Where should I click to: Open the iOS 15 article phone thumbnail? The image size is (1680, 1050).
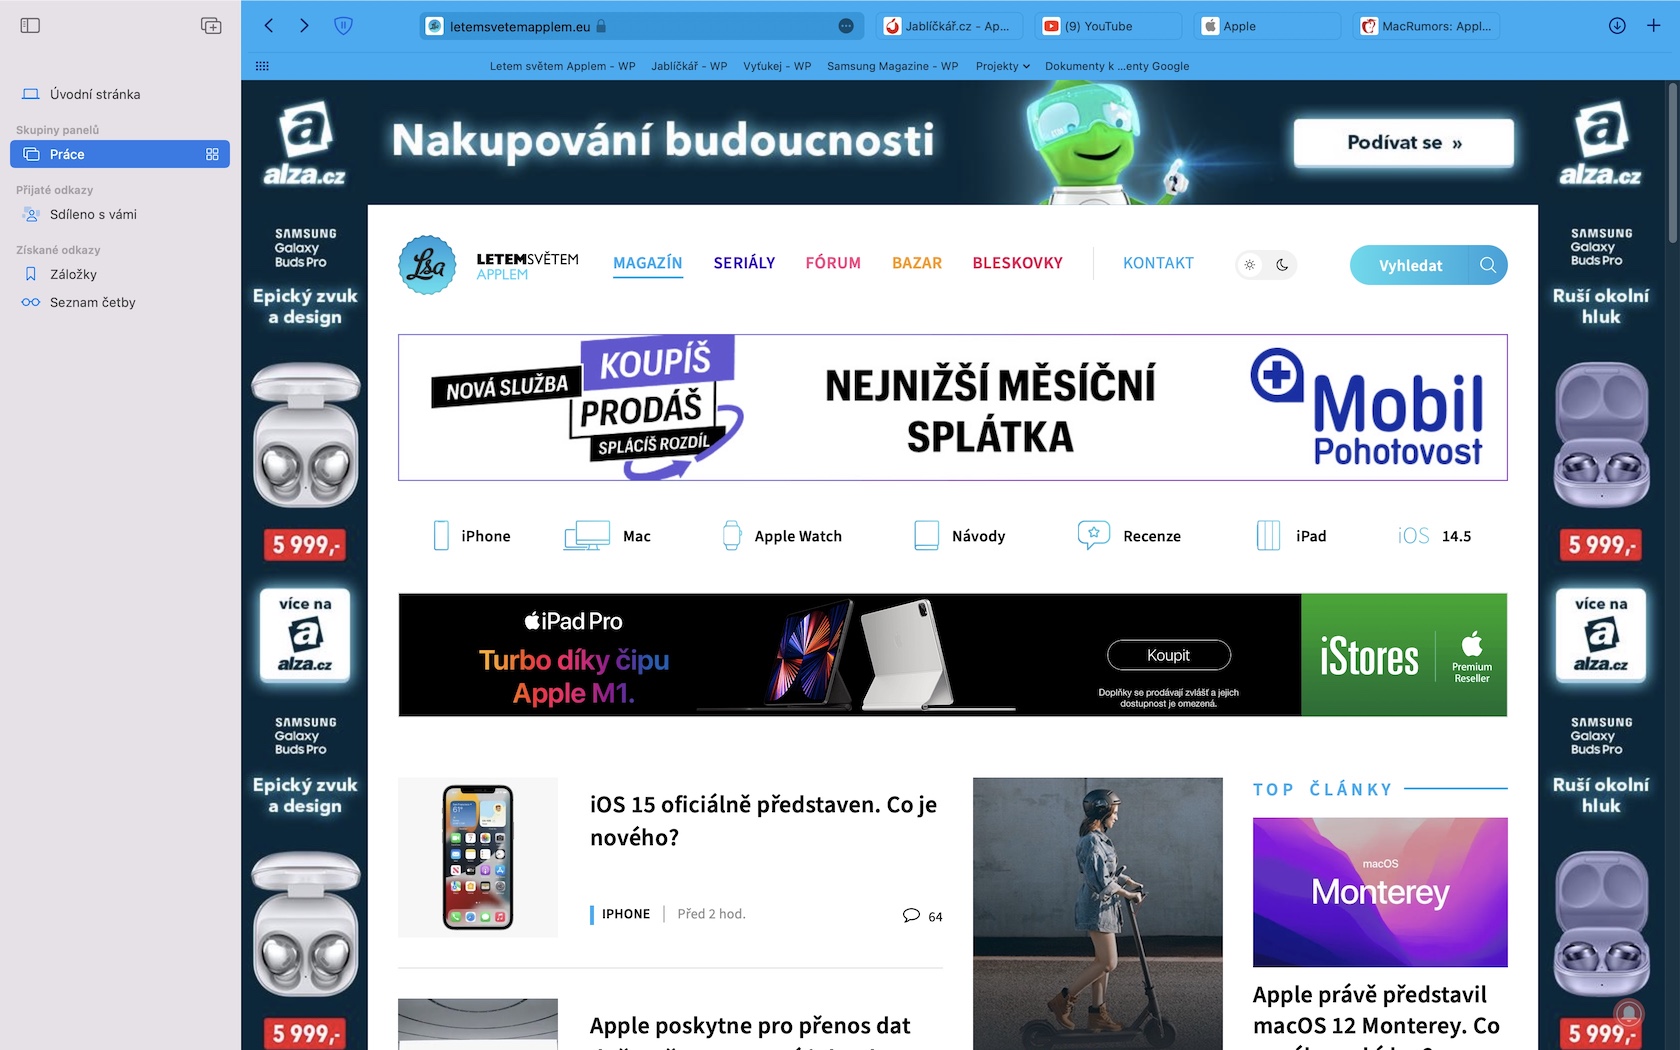pyautogui.click(x=478, y=857)
